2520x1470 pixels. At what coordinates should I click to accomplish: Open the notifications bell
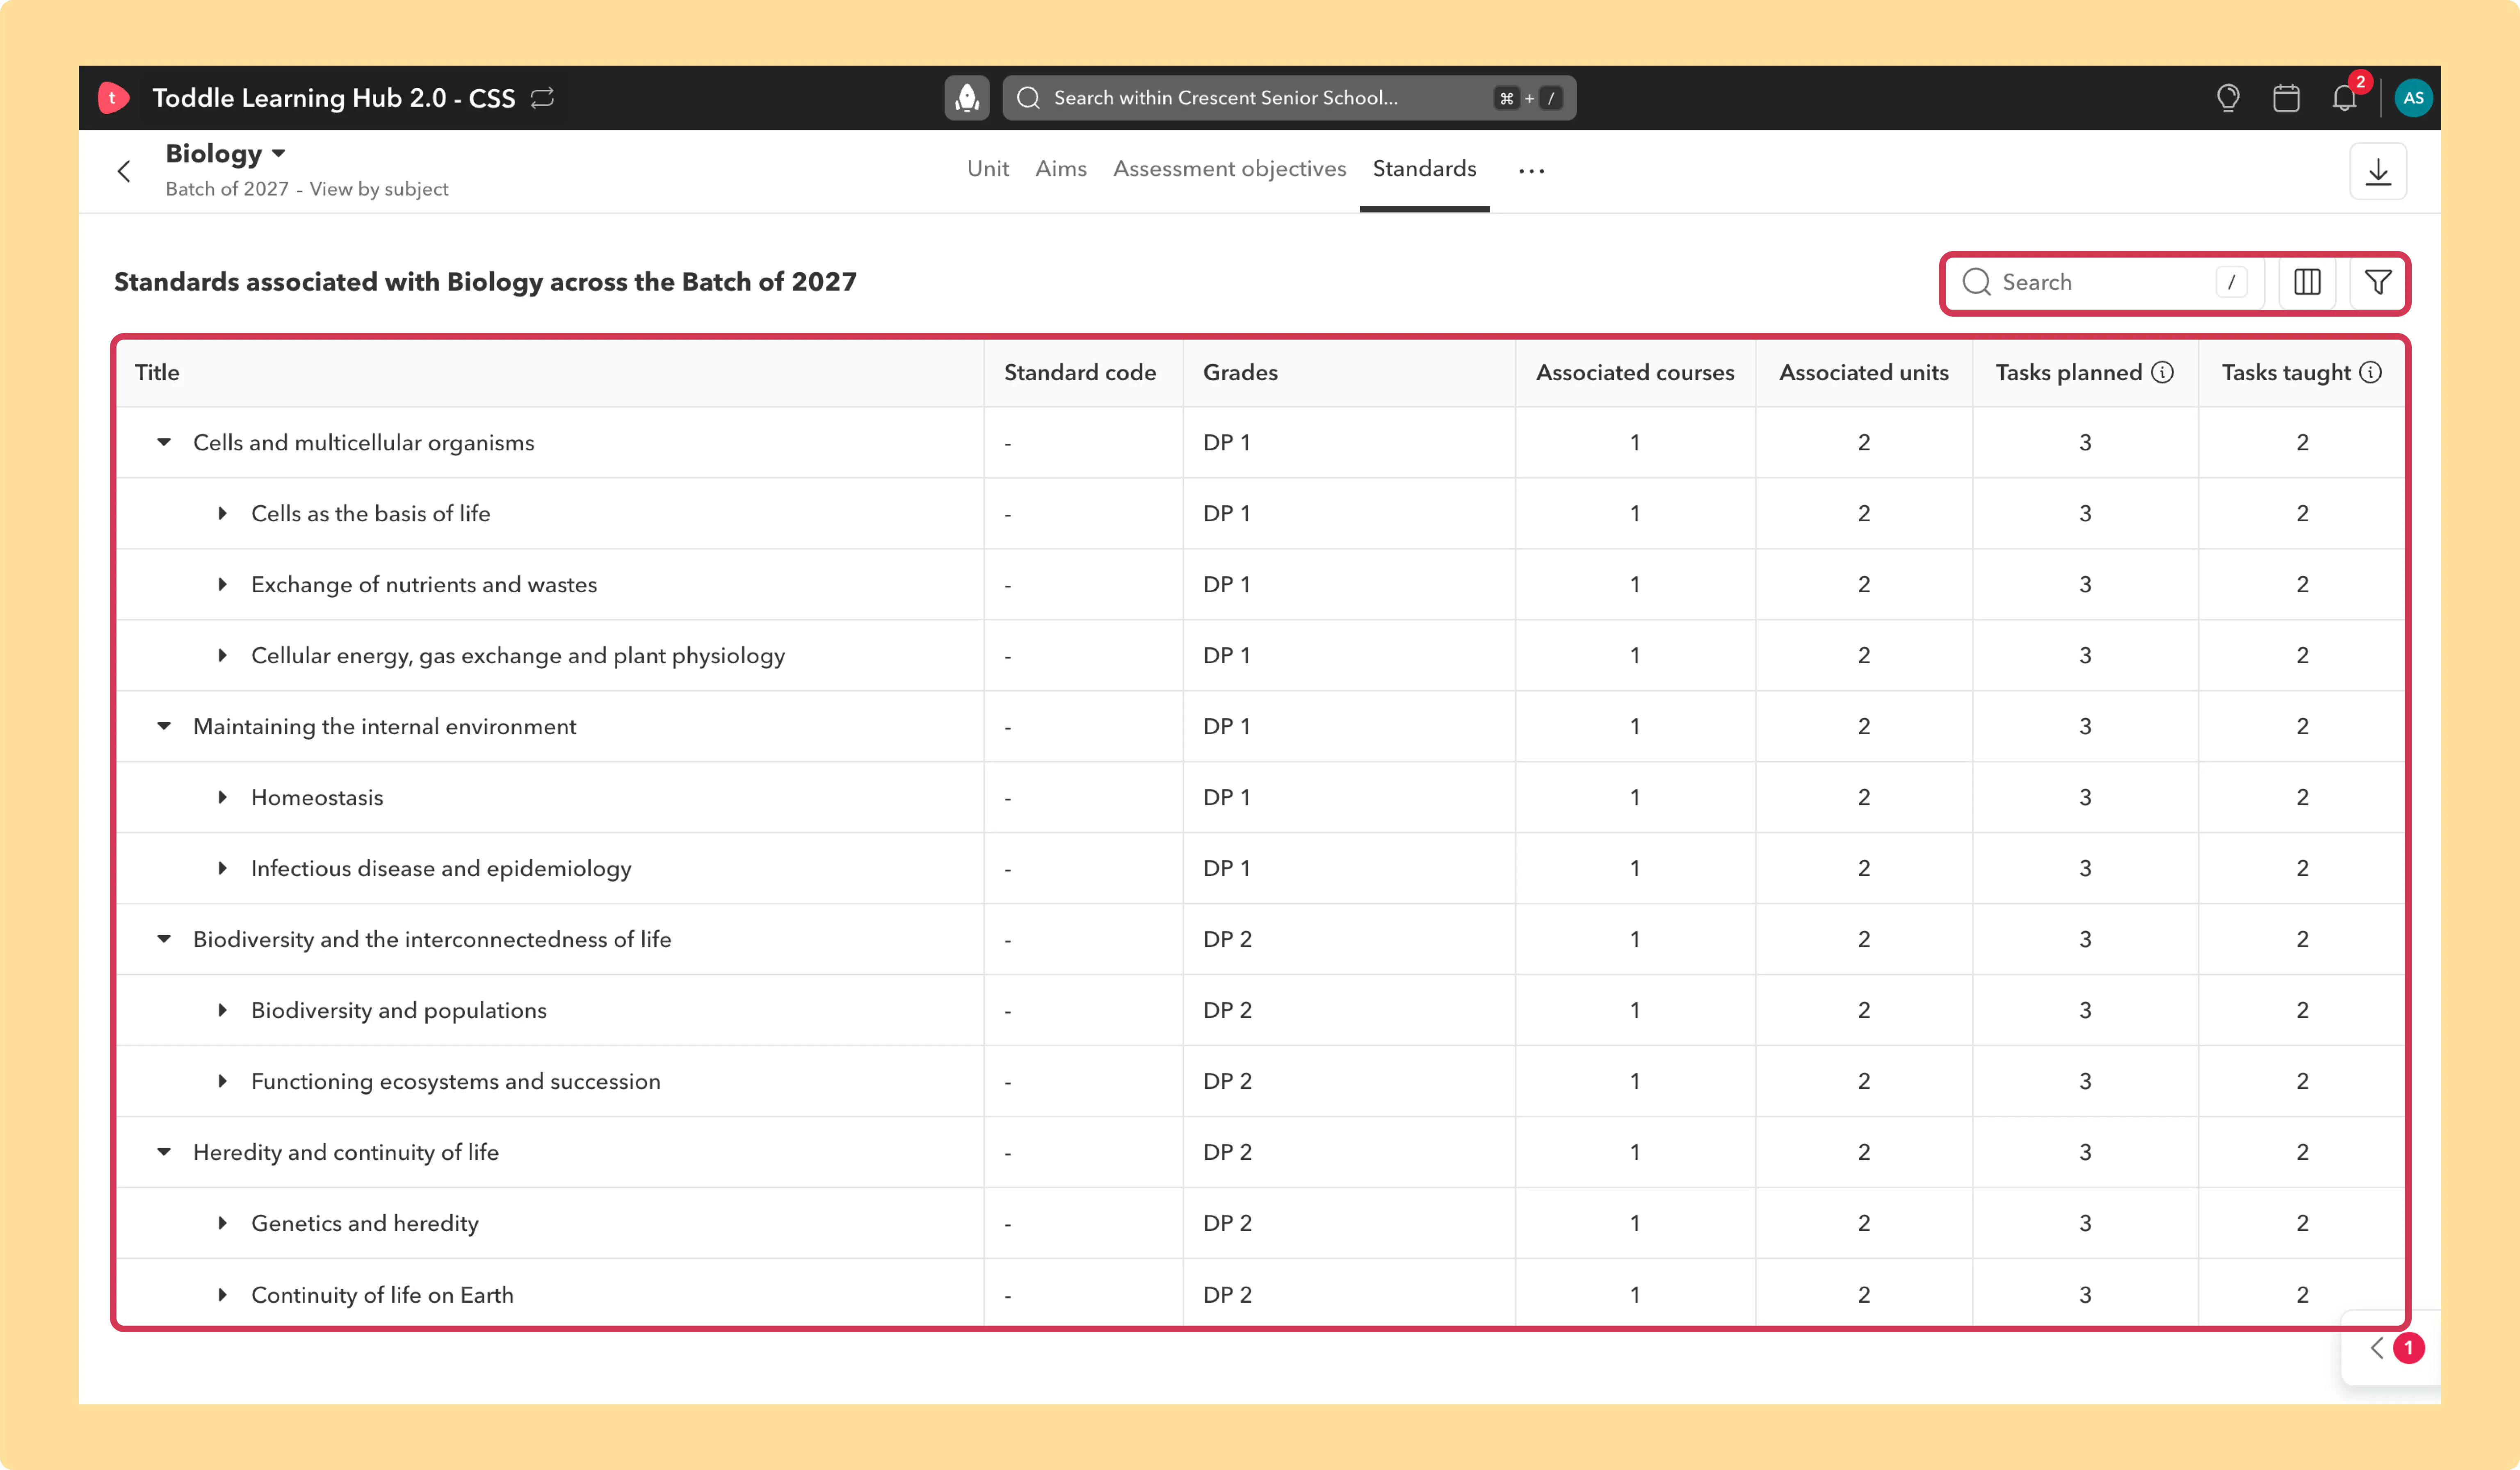coord(2345,98)
